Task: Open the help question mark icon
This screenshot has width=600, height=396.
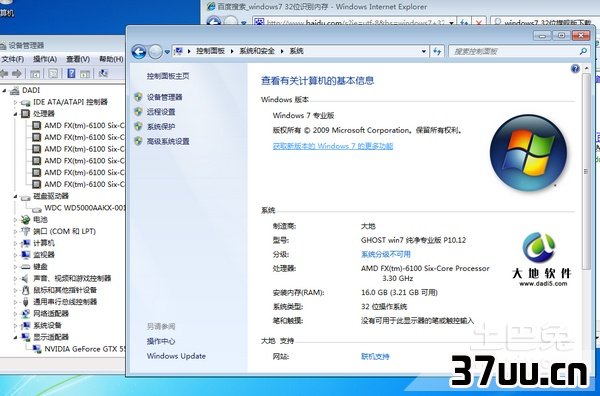Action: tap(575, 69)
